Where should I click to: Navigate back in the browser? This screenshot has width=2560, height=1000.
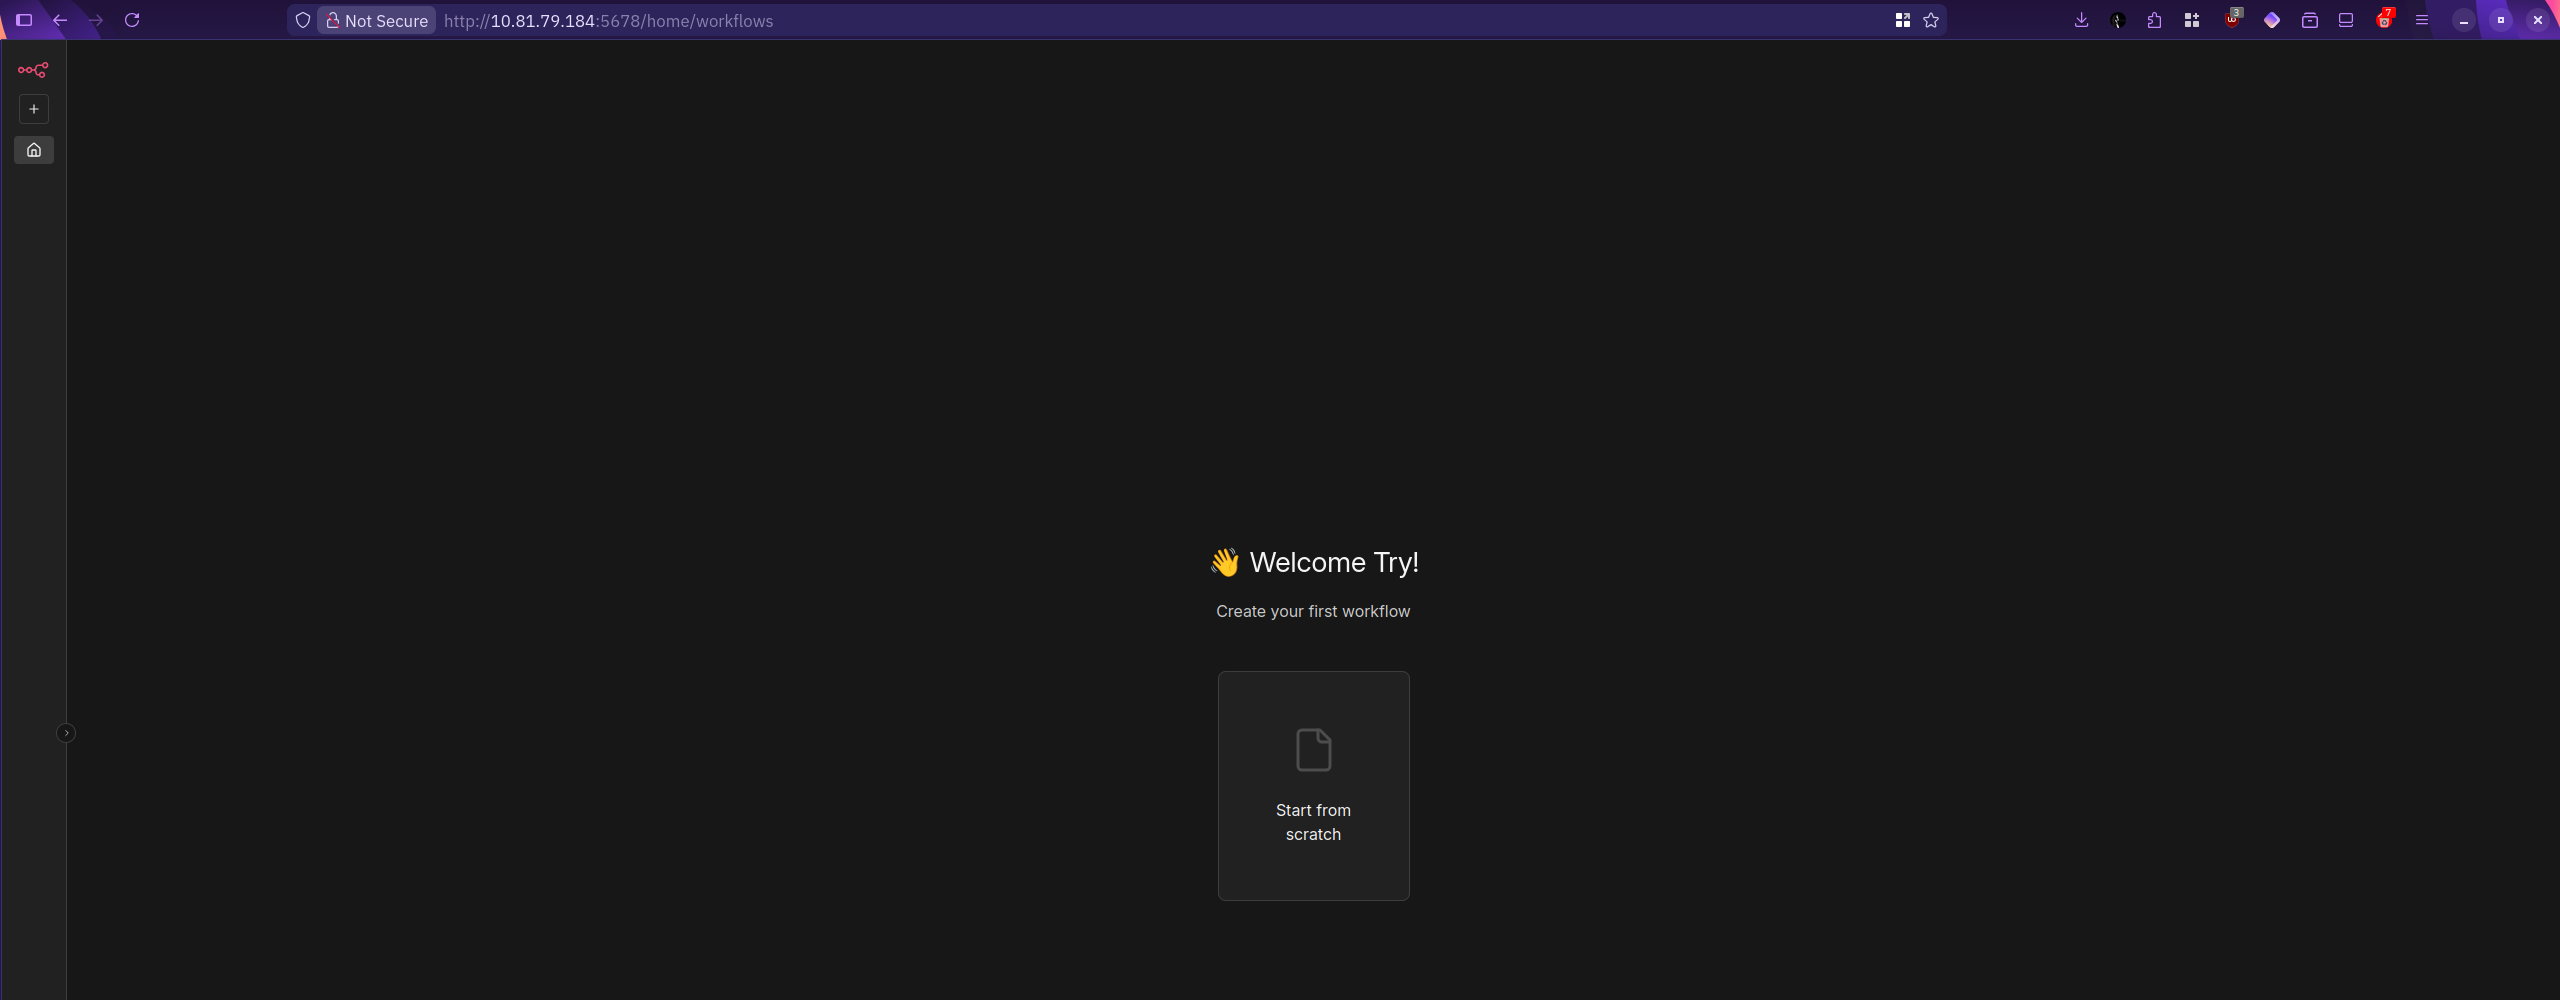pyautogui.click(x=60, y=20)
